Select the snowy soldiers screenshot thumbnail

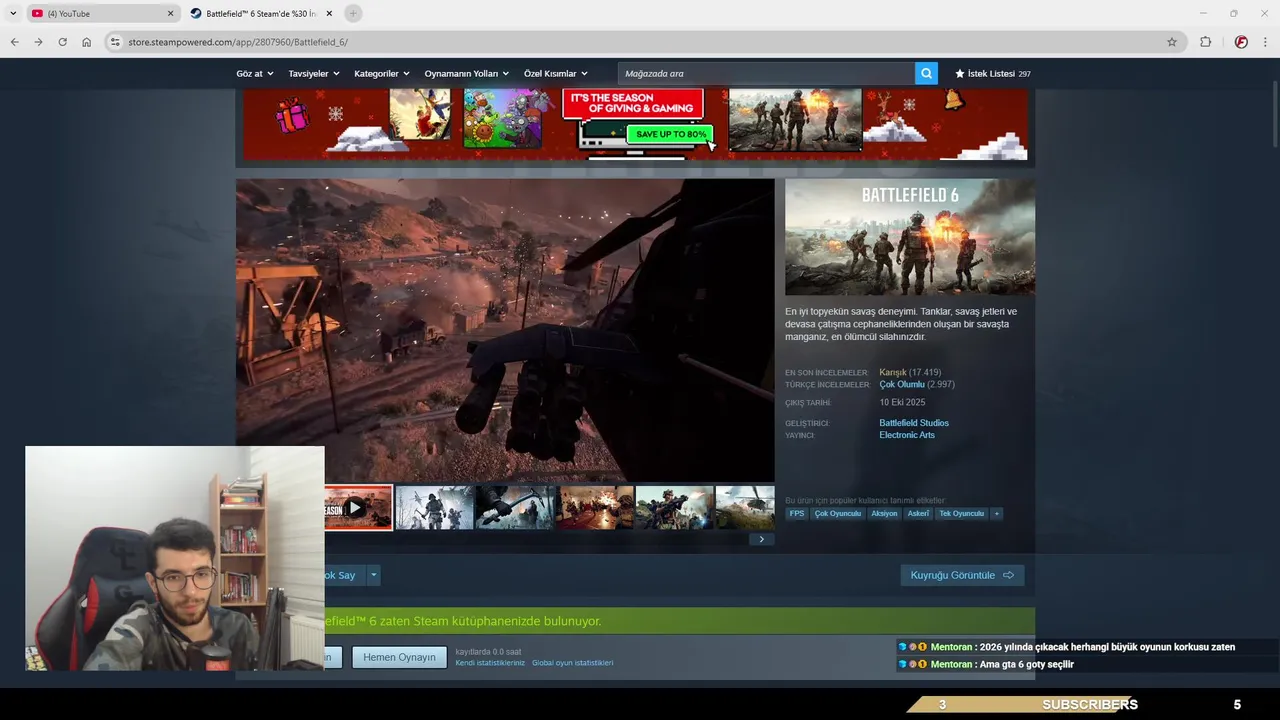click(x=434, y=508)
